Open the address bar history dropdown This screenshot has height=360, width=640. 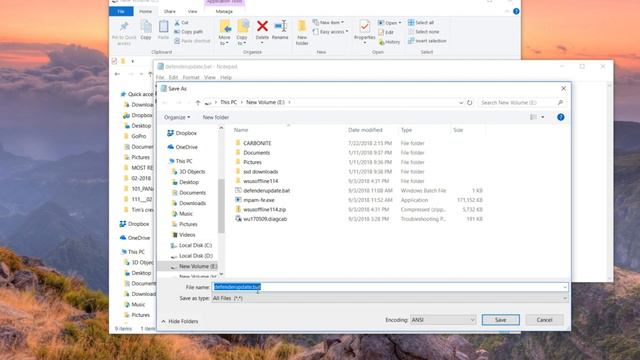461,102
